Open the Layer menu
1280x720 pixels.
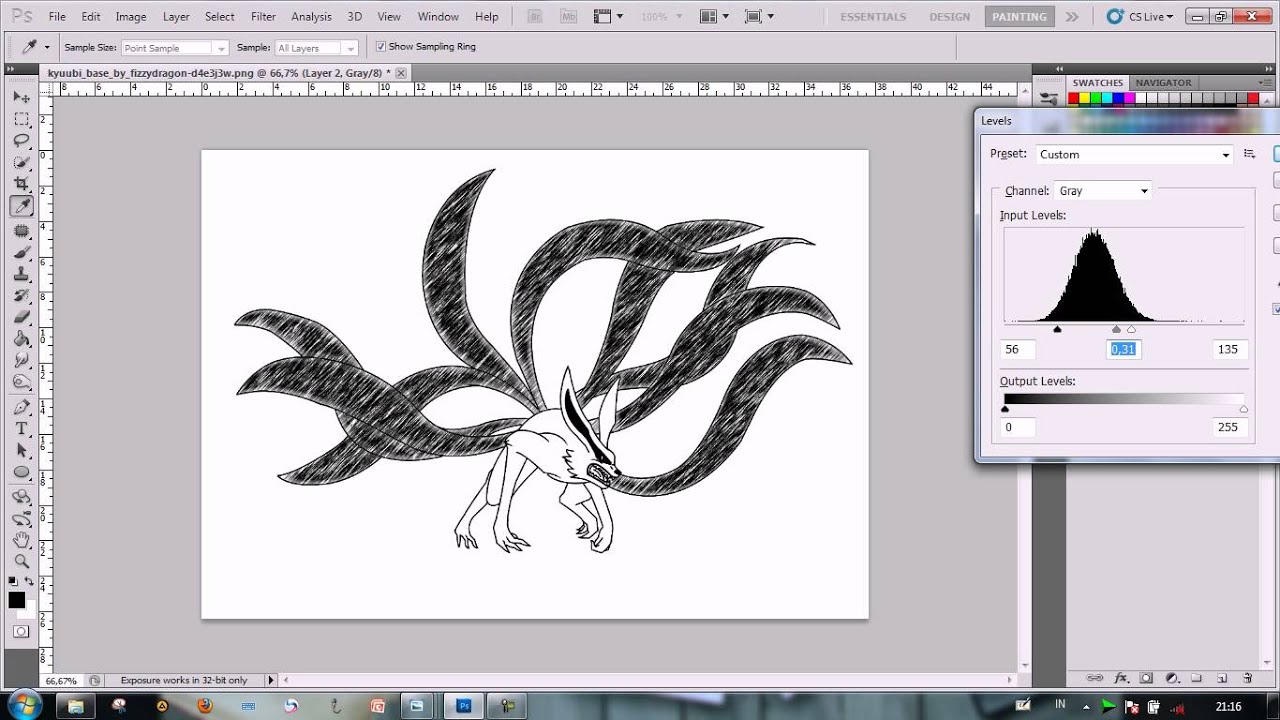pos(176,16)
